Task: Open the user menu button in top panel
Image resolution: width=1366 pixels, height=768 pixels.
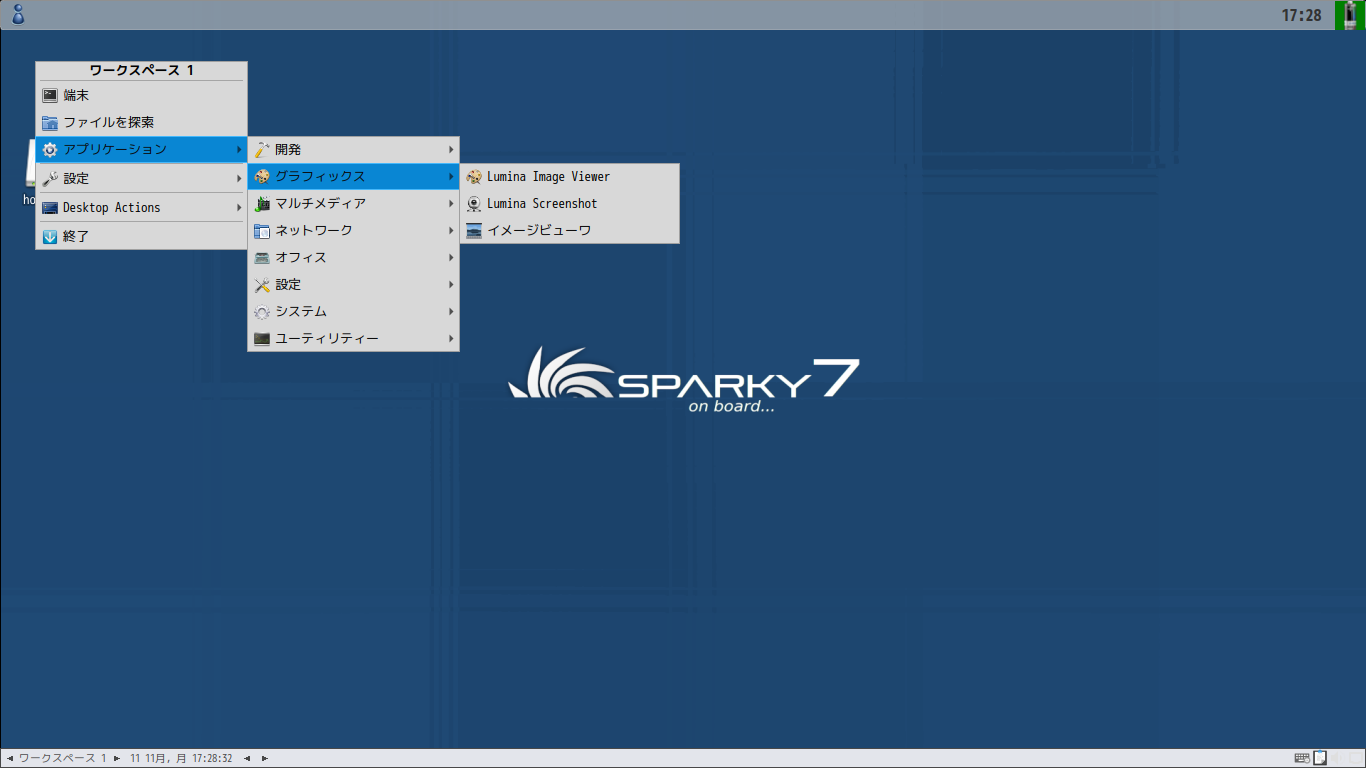Action: 17,14
